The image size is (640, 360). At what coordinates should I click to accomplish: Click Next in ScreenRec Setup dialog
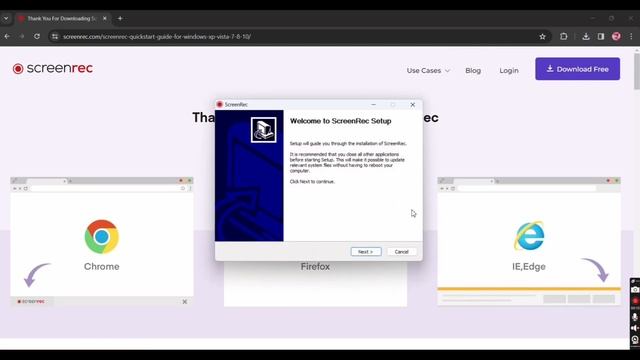366,251
